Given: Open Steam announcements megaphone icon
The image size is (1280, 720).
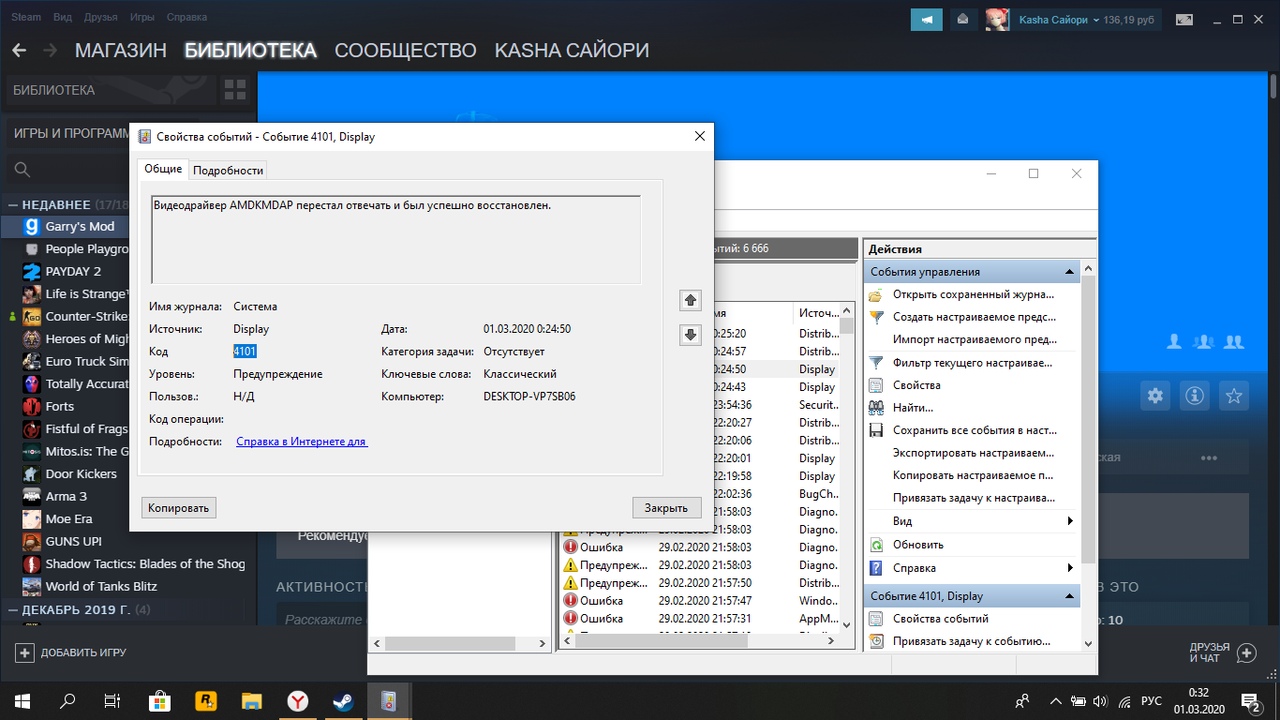Looking at the screenshot, I should pyautogui.click(x=926, y=19).
